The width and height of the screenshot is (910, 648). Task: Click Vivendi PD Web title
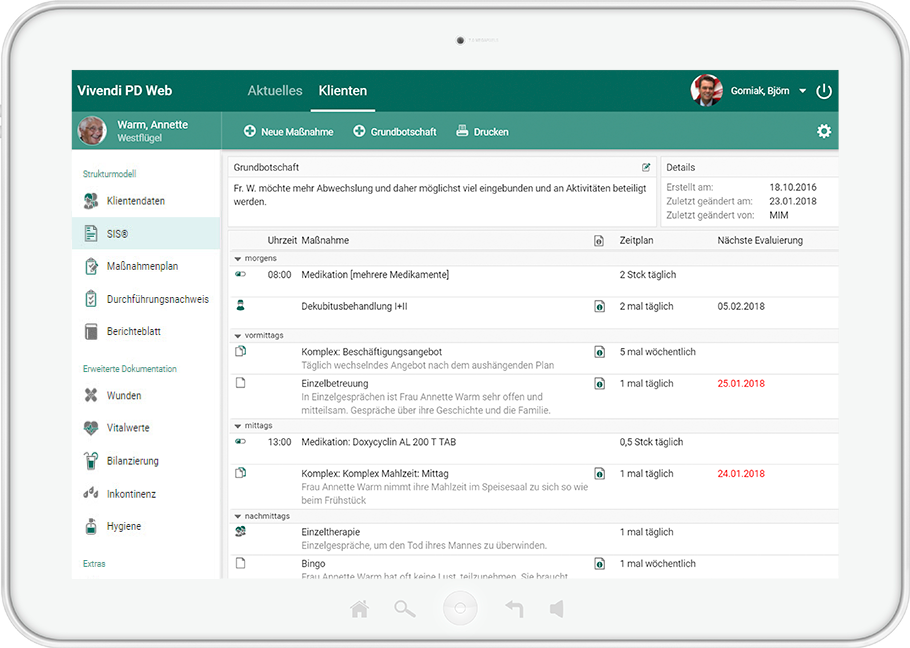[125, 90]
